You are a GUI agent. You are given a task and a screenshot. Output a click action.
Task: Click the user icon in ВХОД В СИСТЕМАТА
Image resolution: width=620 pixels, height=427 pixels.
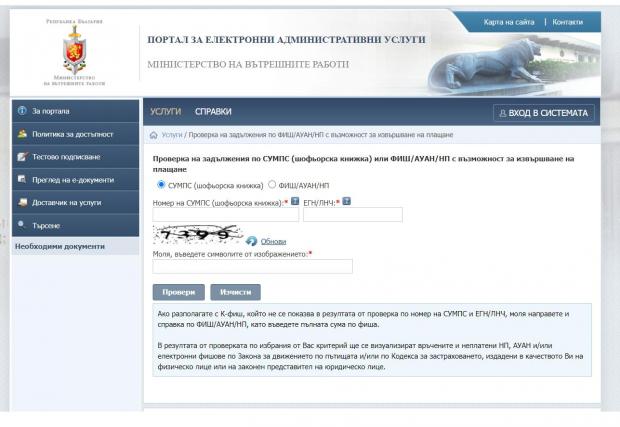[502, 113]
